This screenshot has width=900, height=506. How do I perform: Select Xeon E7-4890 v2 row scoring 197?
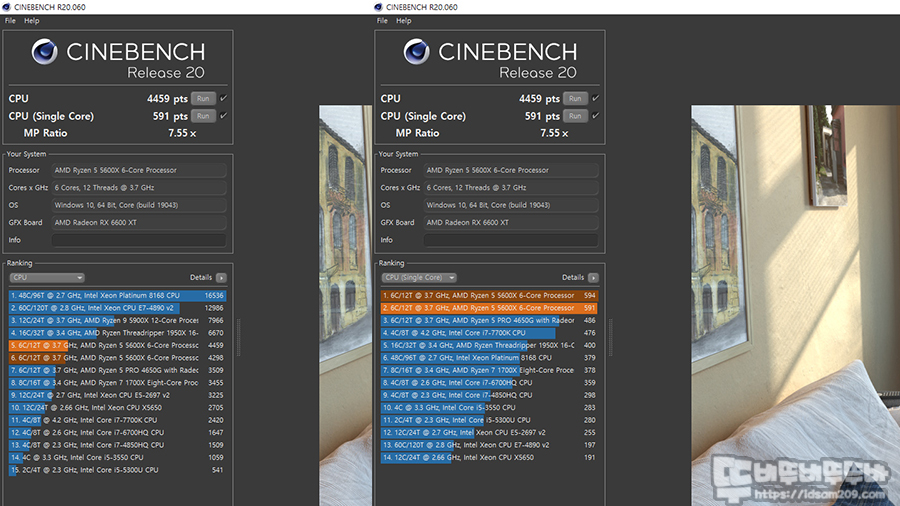tap(489, 445)
